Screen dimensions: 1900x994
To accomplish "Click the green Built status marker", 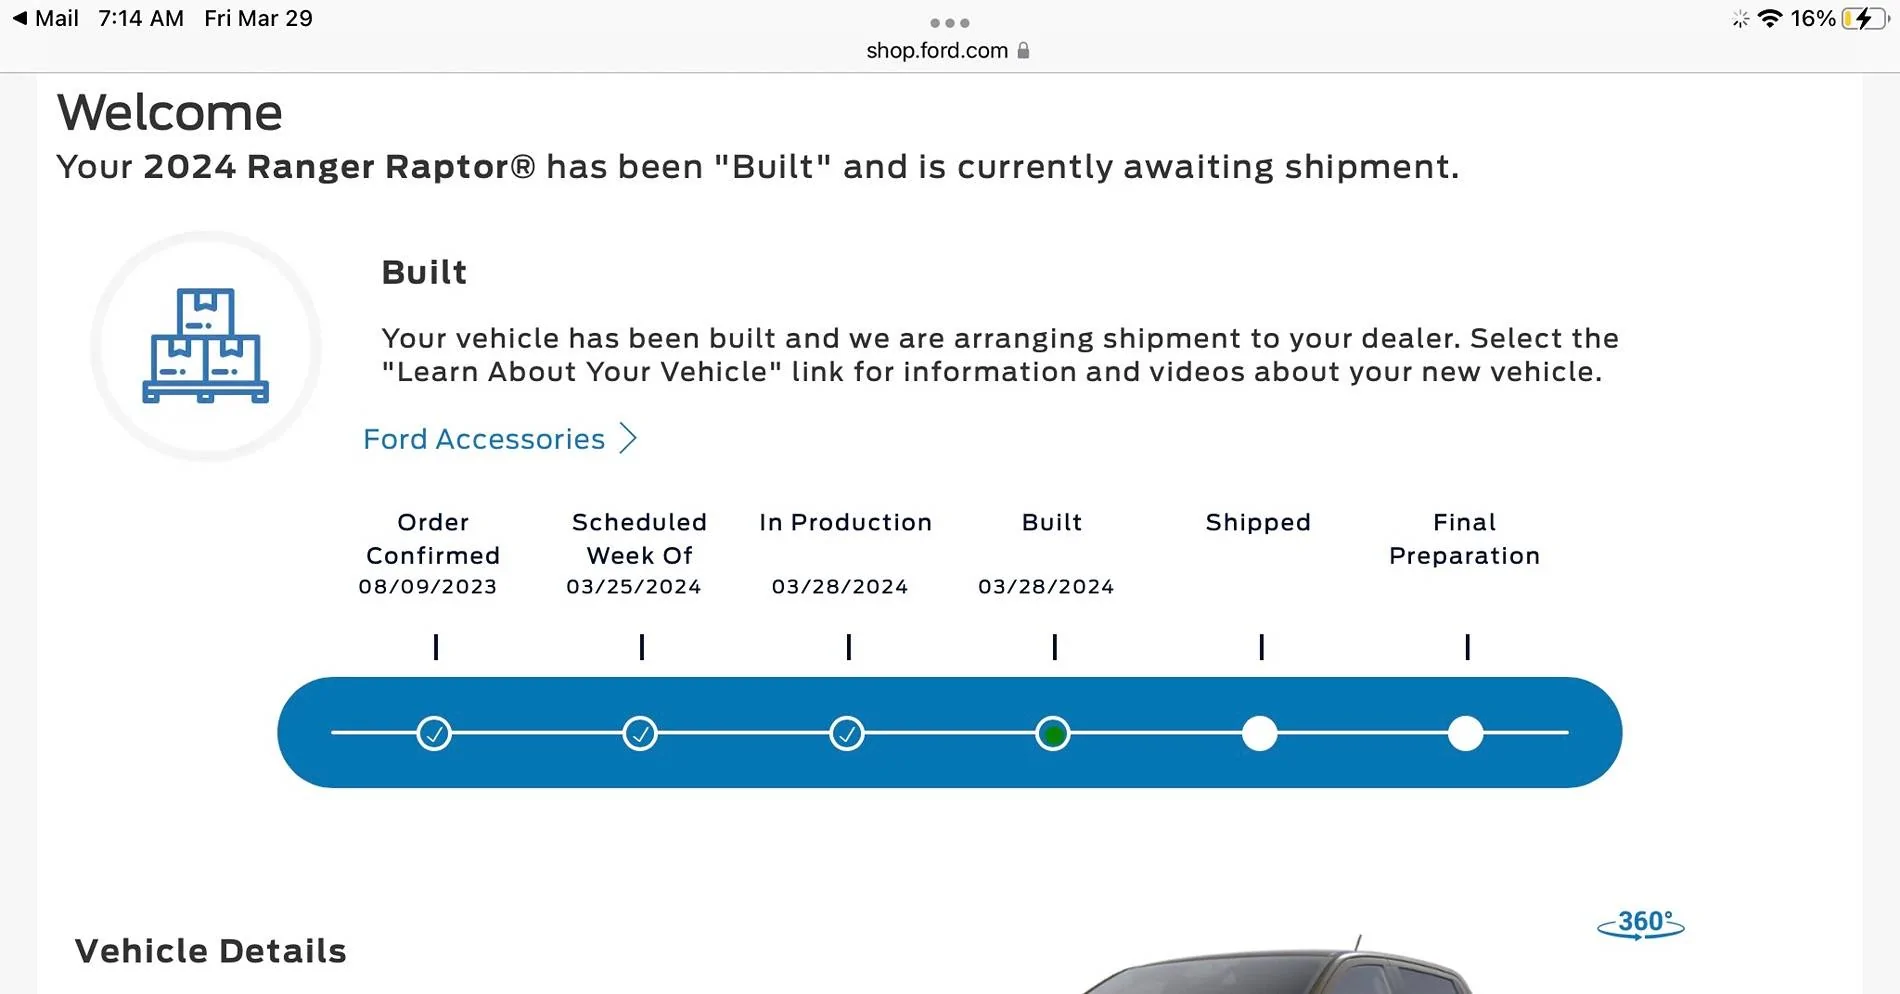I will click(x=1053, y=733).
